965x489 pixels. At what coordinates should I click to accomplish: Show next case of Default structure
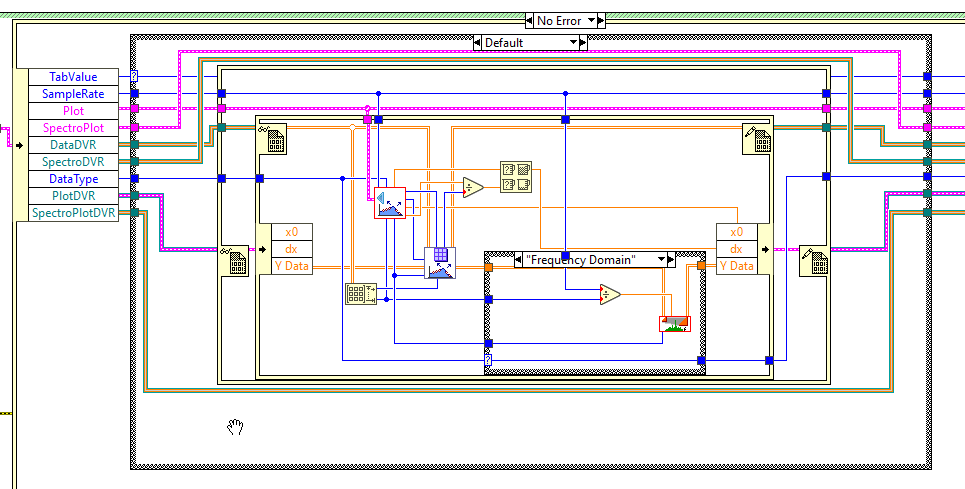point(583,42)
